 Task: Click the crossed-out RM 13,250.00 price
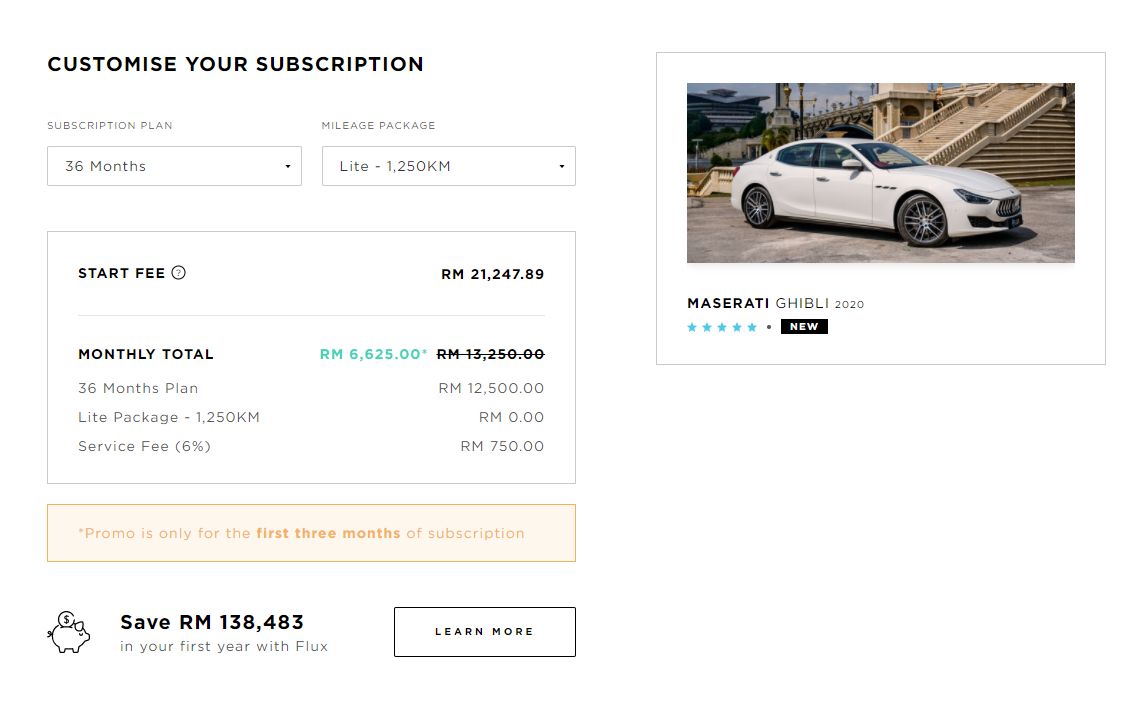click(x=490, y=354)
